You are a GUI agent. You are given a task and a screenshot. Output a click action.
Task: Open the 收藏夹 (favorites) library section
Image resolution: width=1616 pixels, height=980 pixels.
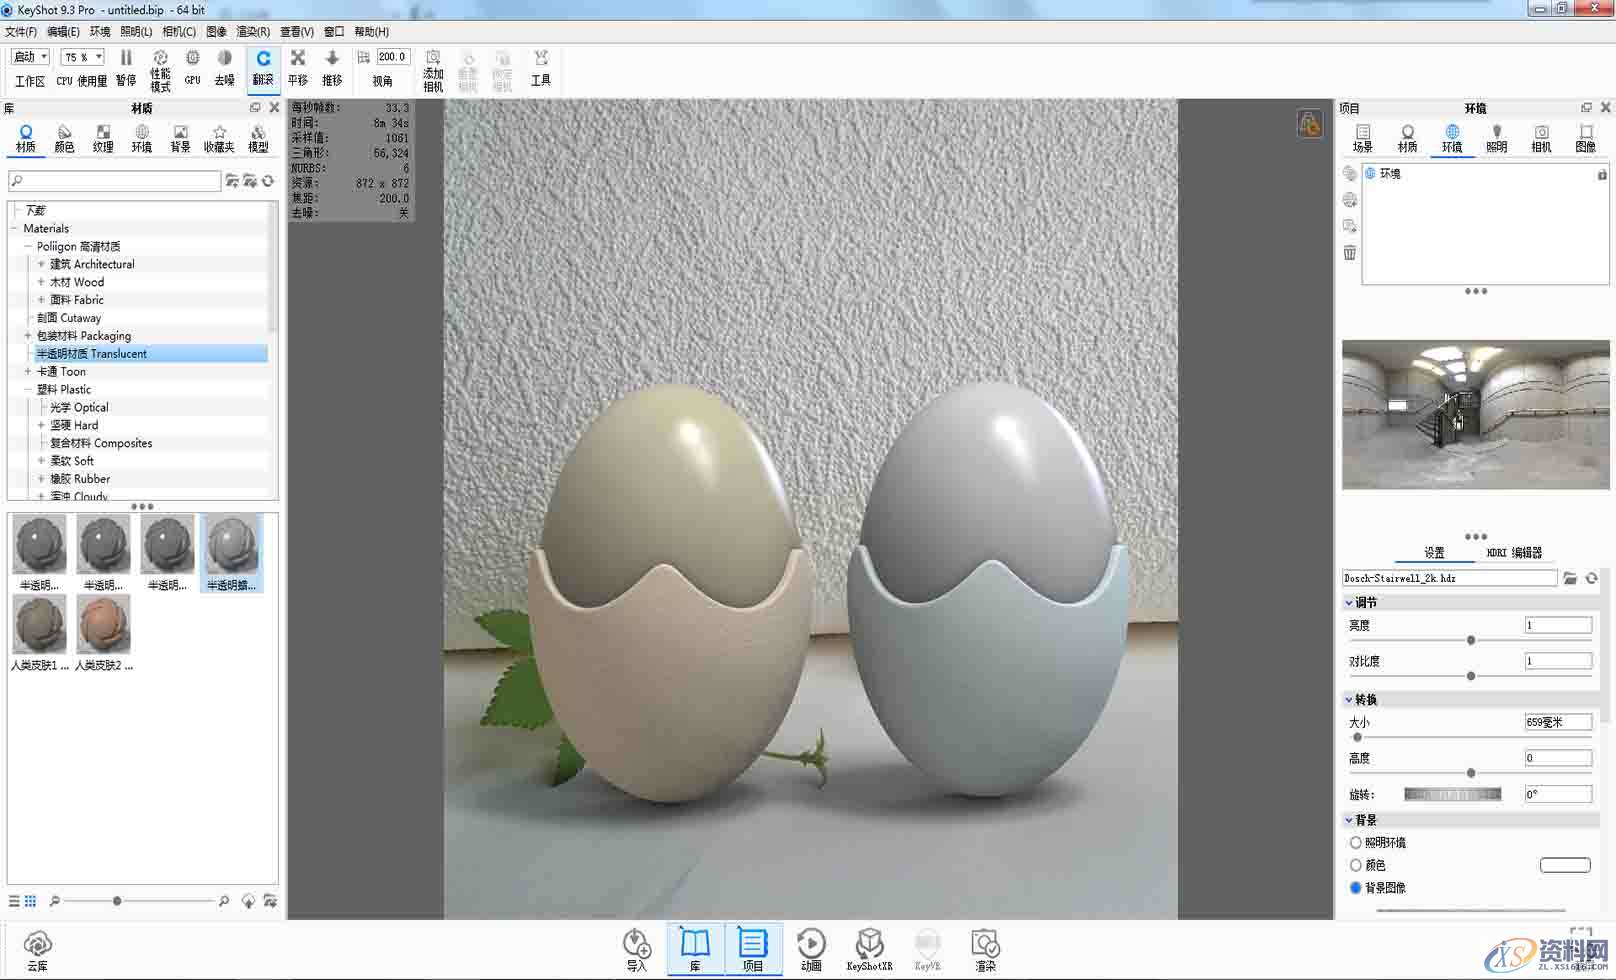tap(219, 137)
